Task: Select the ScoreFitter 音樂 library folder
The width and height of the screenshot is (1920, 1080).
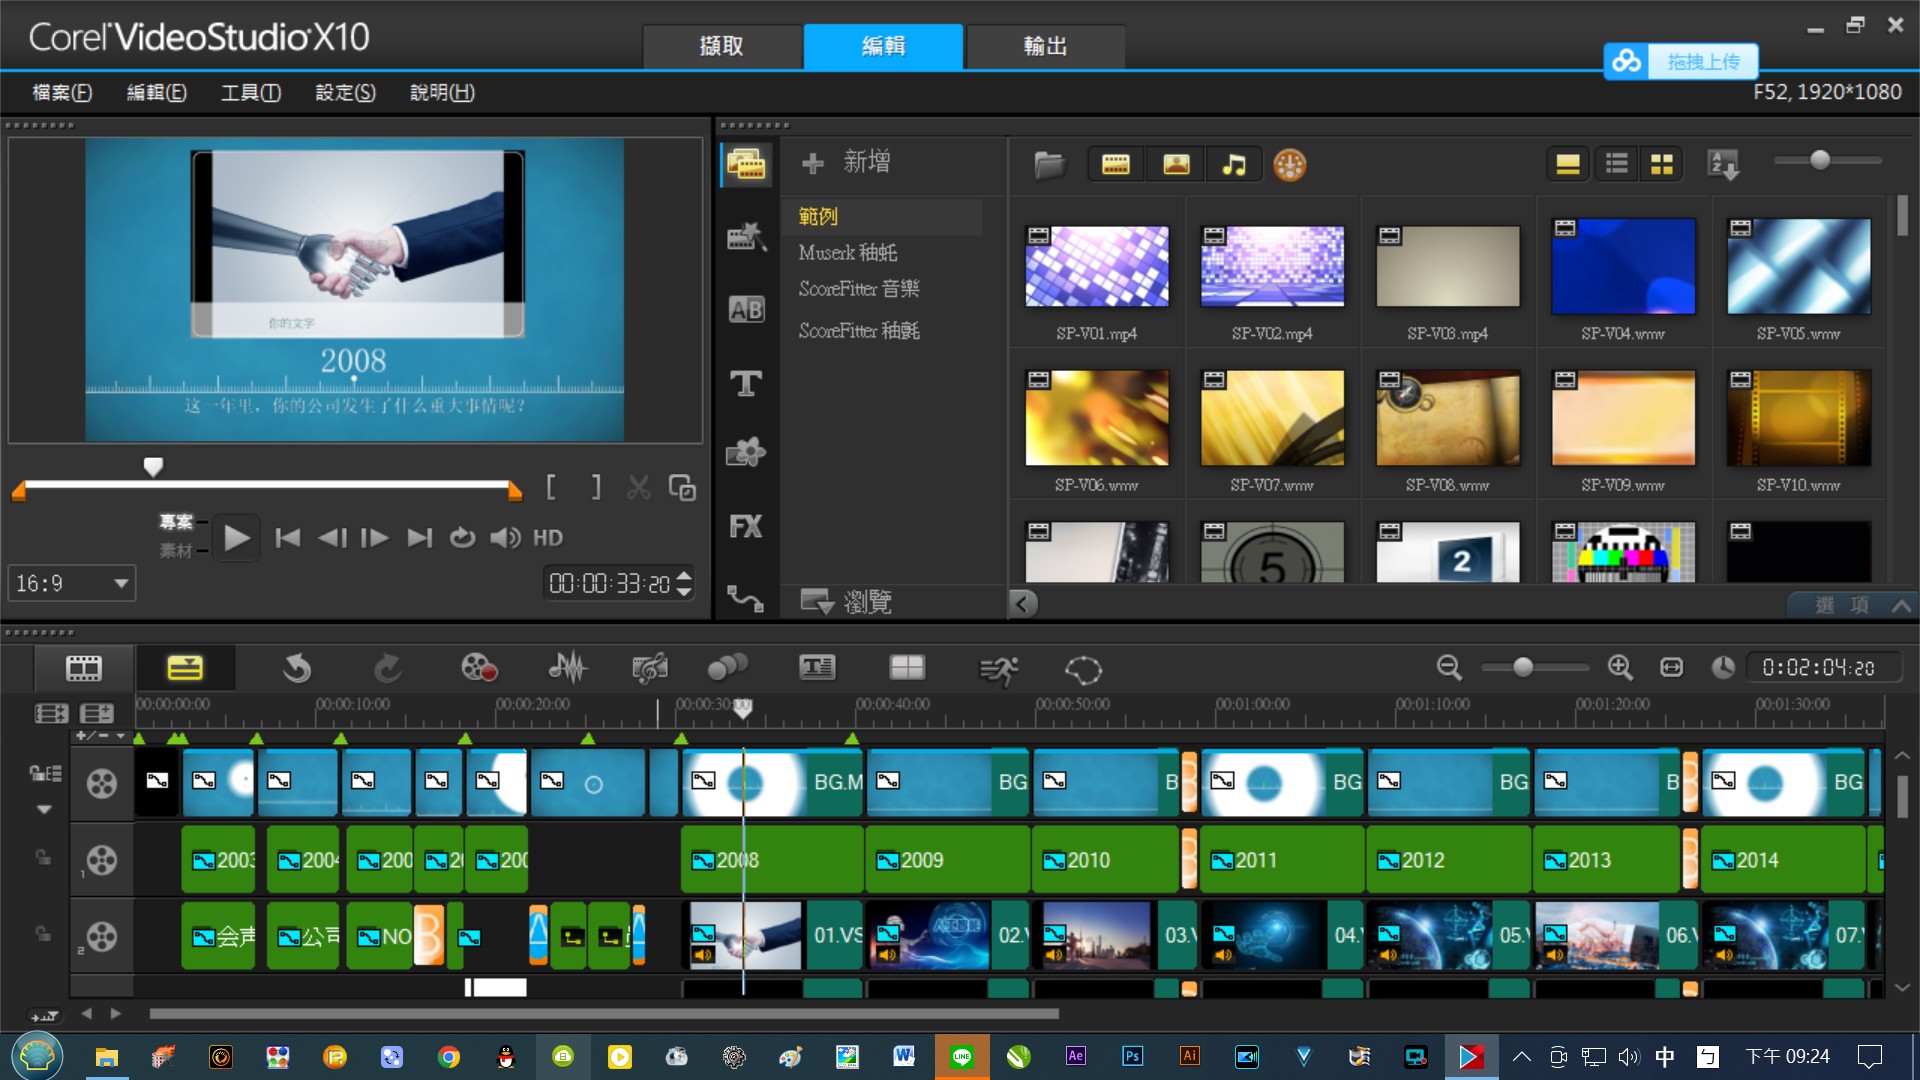Action: (x=859, y=289)
